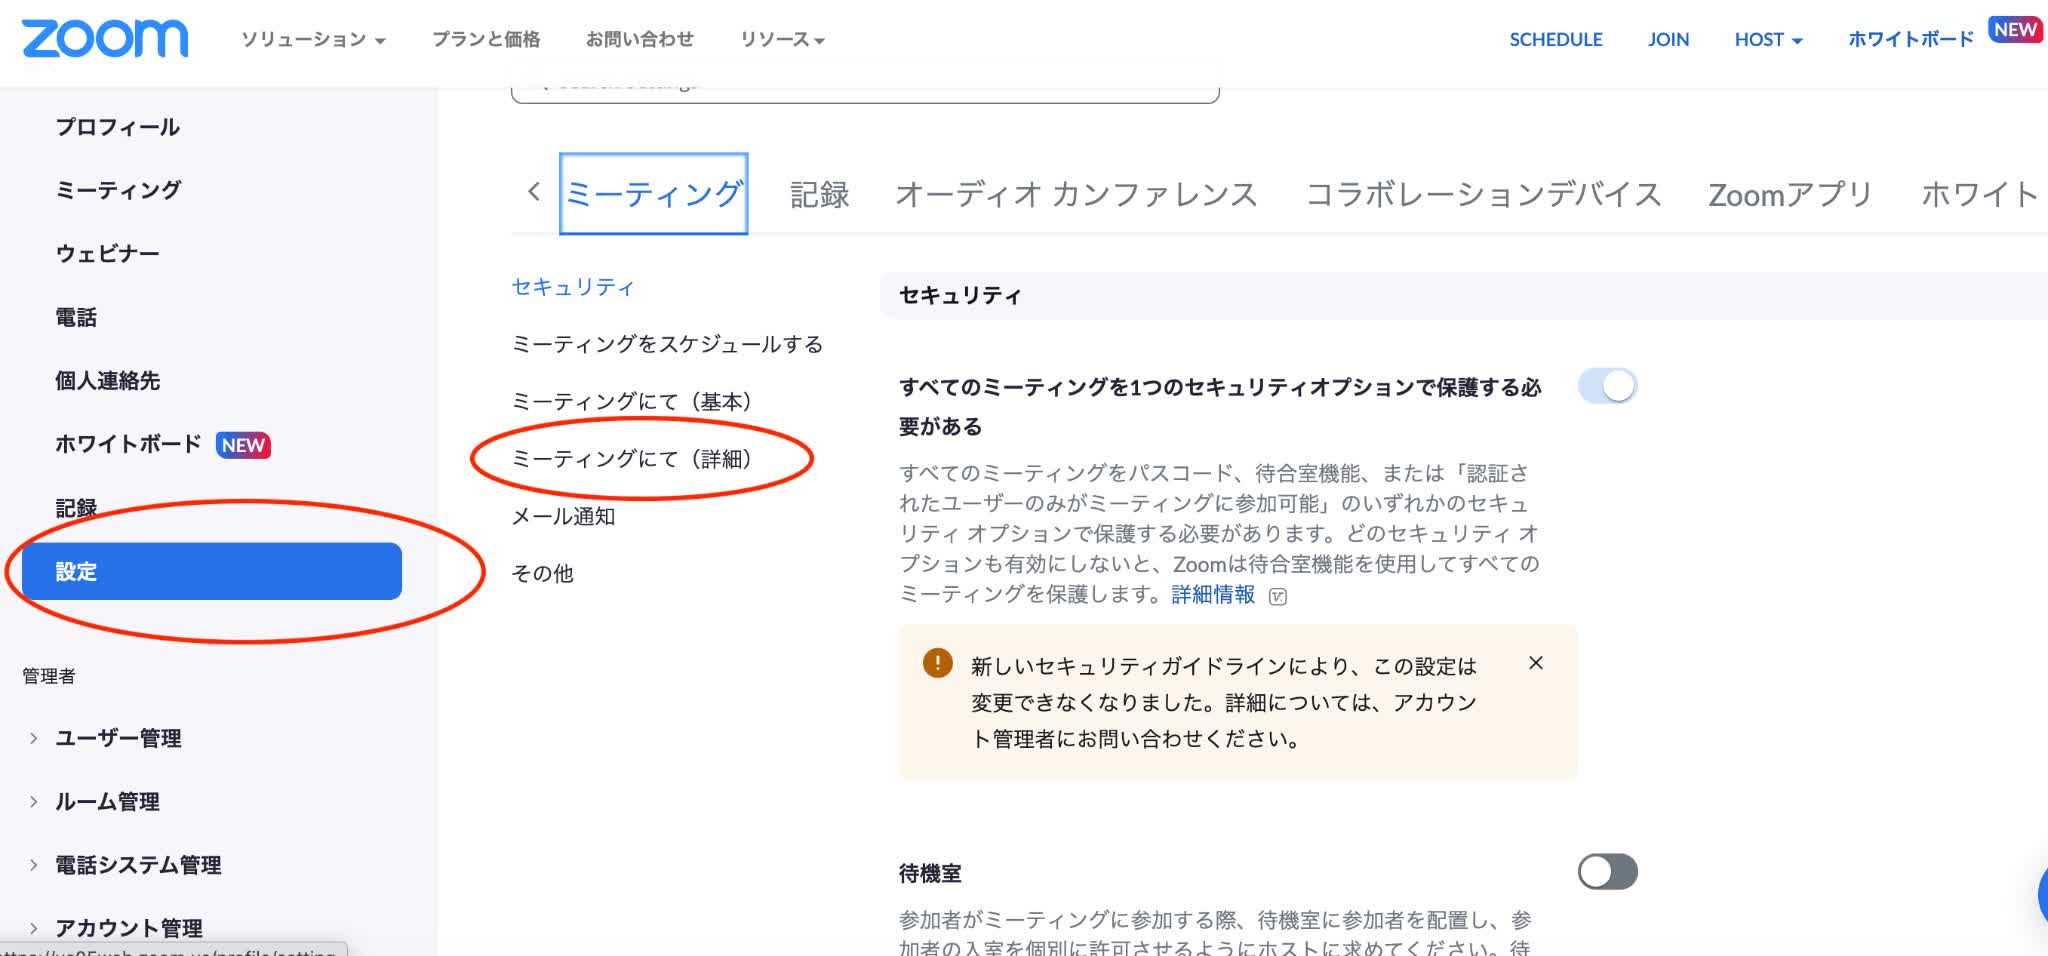Jump to the メール通知 section

(563, 516)
